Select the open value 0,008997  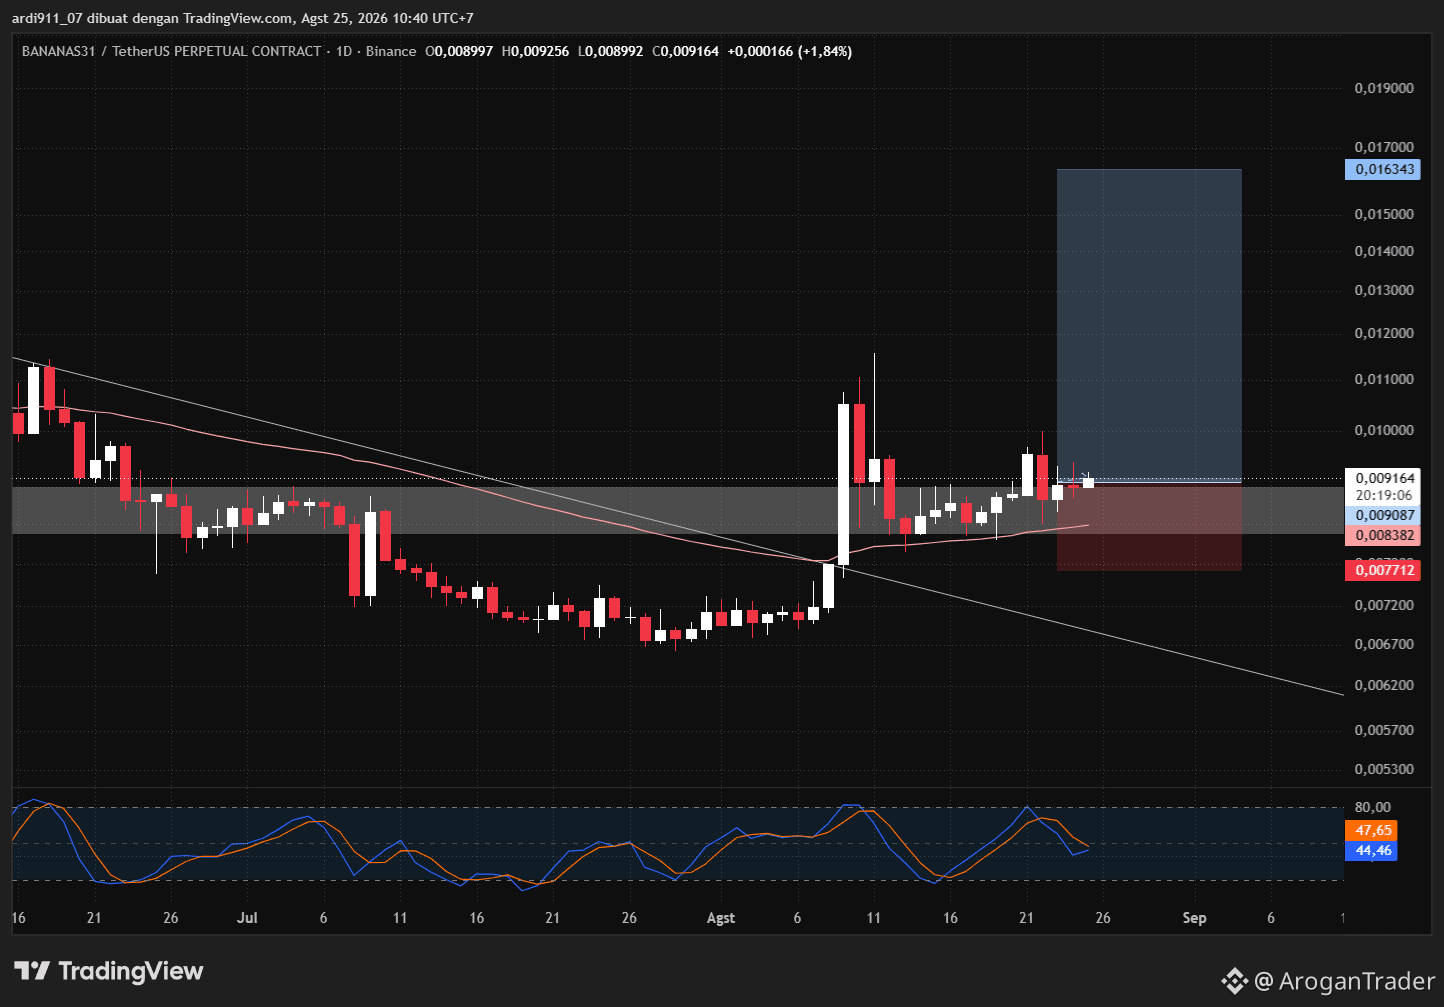point(459,51)
